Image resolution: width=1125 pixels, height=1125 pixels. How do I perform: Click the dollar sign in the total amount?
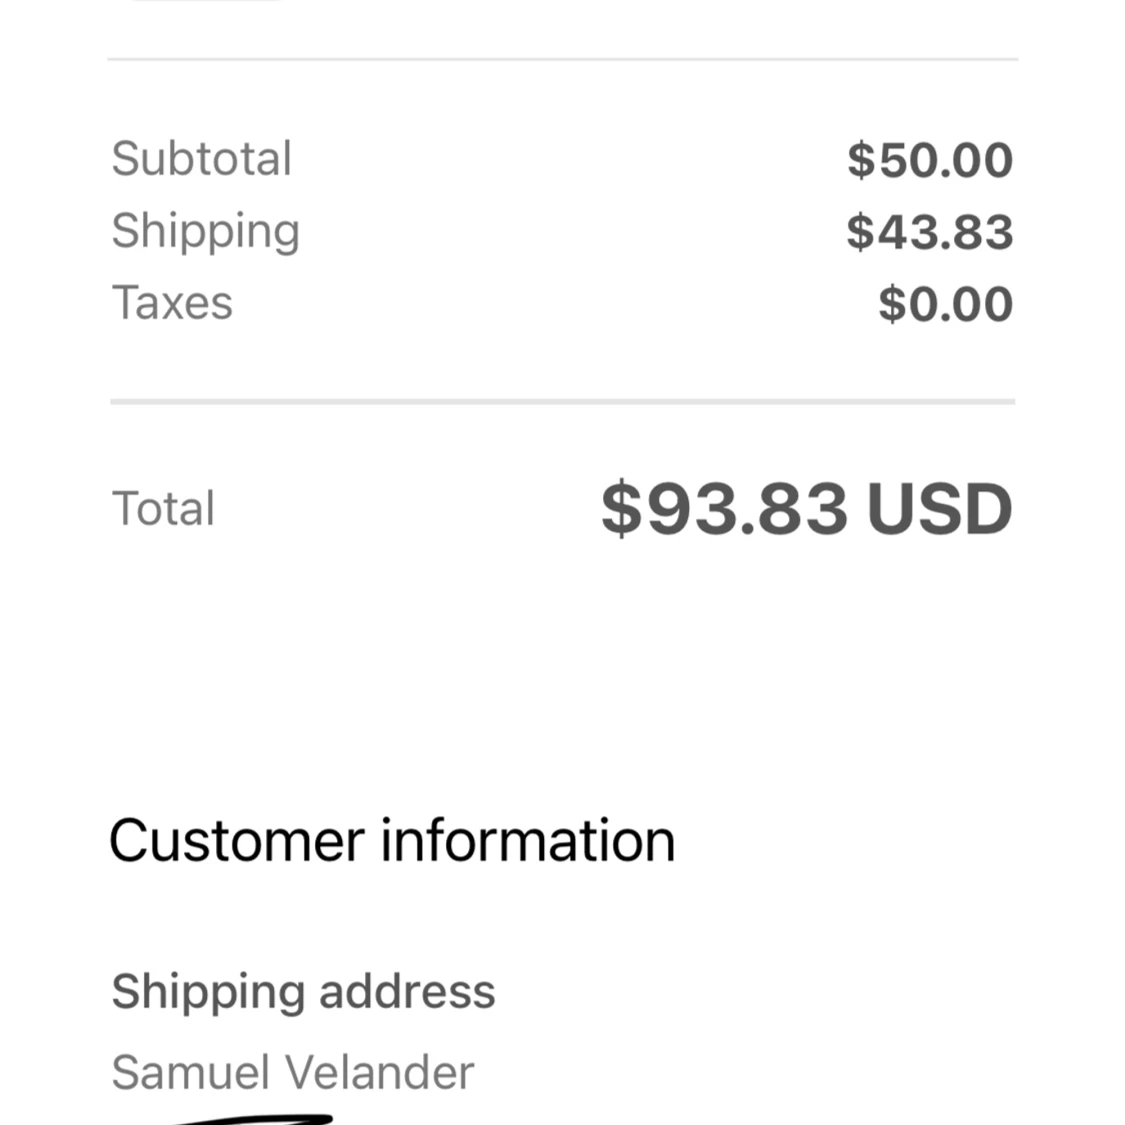coord(620,508)
